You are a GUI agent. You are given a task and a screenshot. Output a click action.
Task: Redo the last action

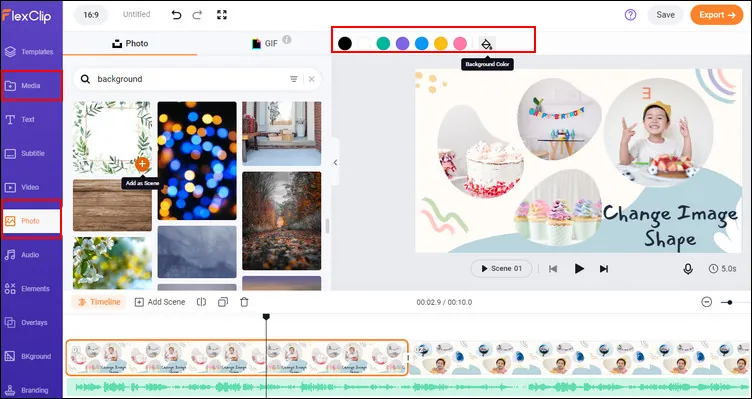click(x=197, y=15)
